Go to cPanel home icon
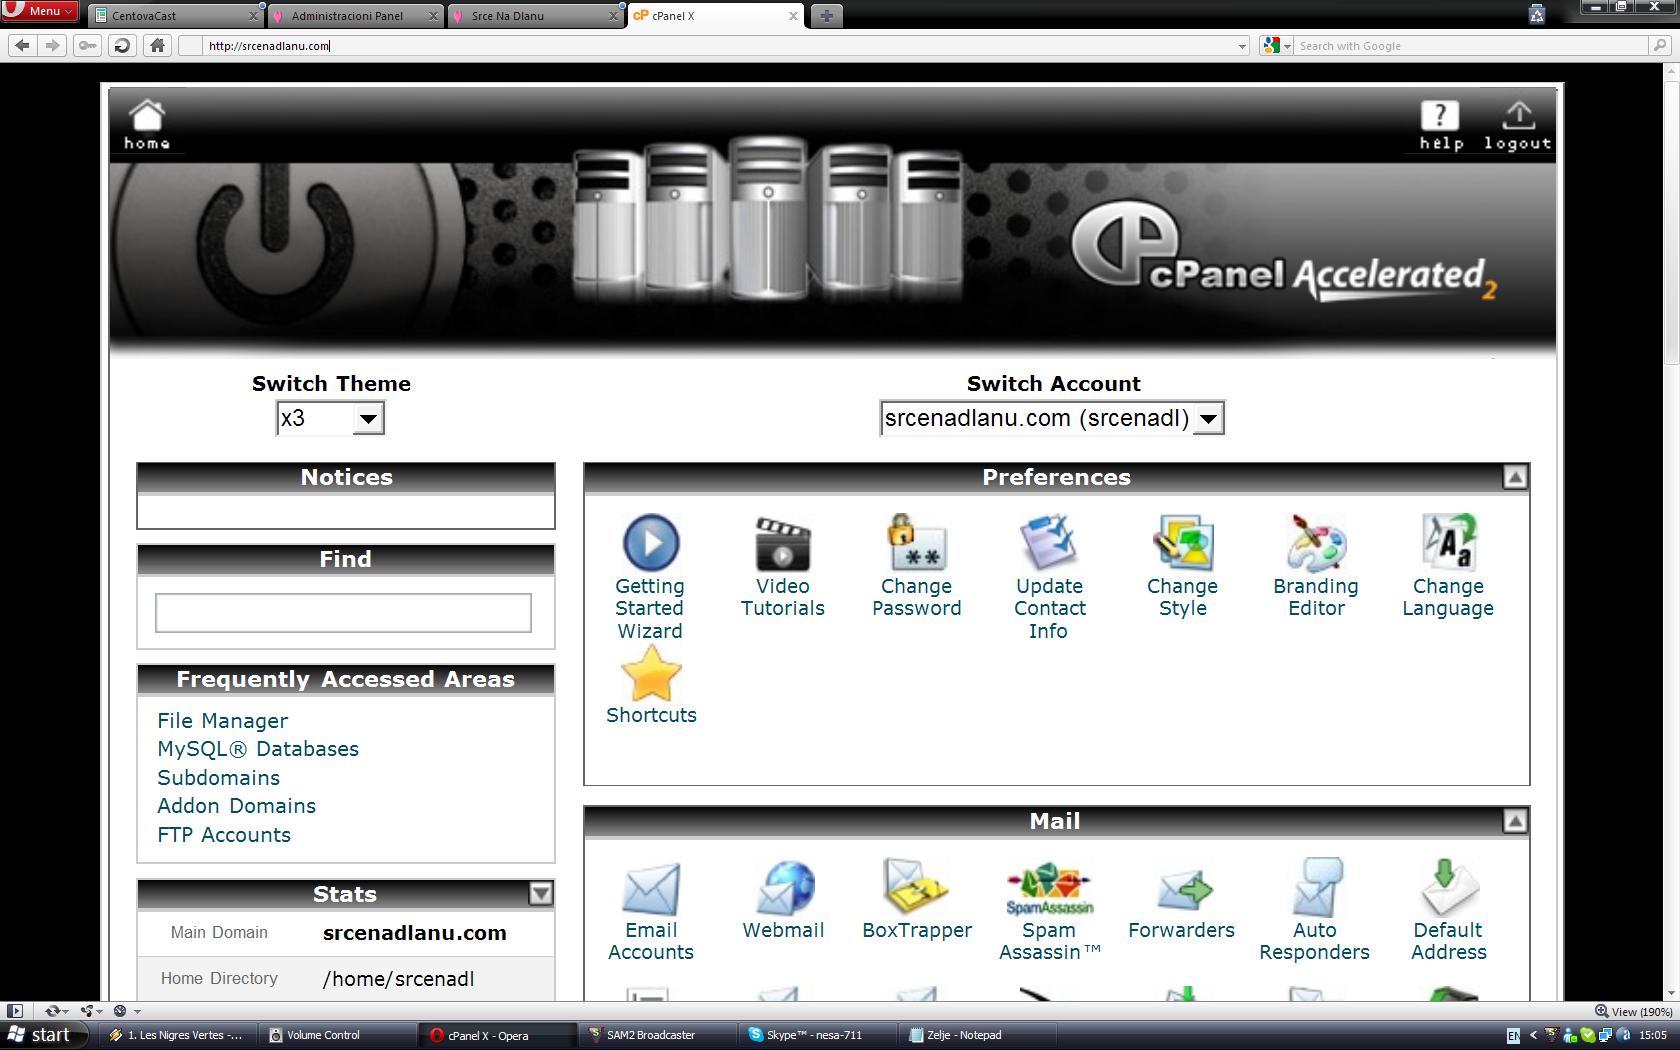 click(147, 124)
